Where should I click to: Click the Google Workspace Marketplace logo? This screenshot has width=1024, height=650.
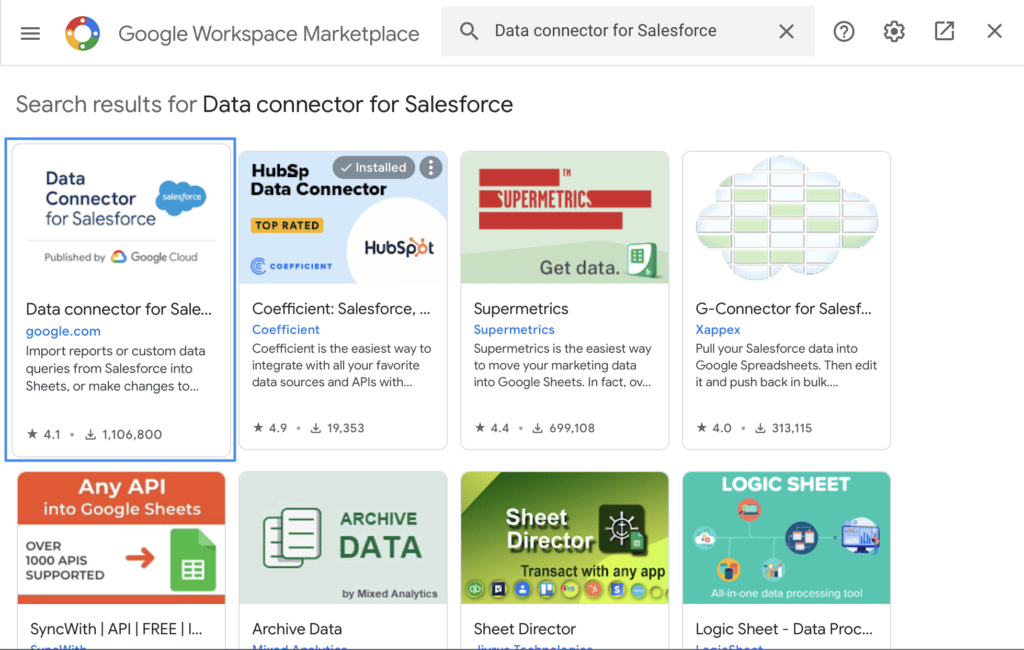pyautogui.click(x=82, y=33)
